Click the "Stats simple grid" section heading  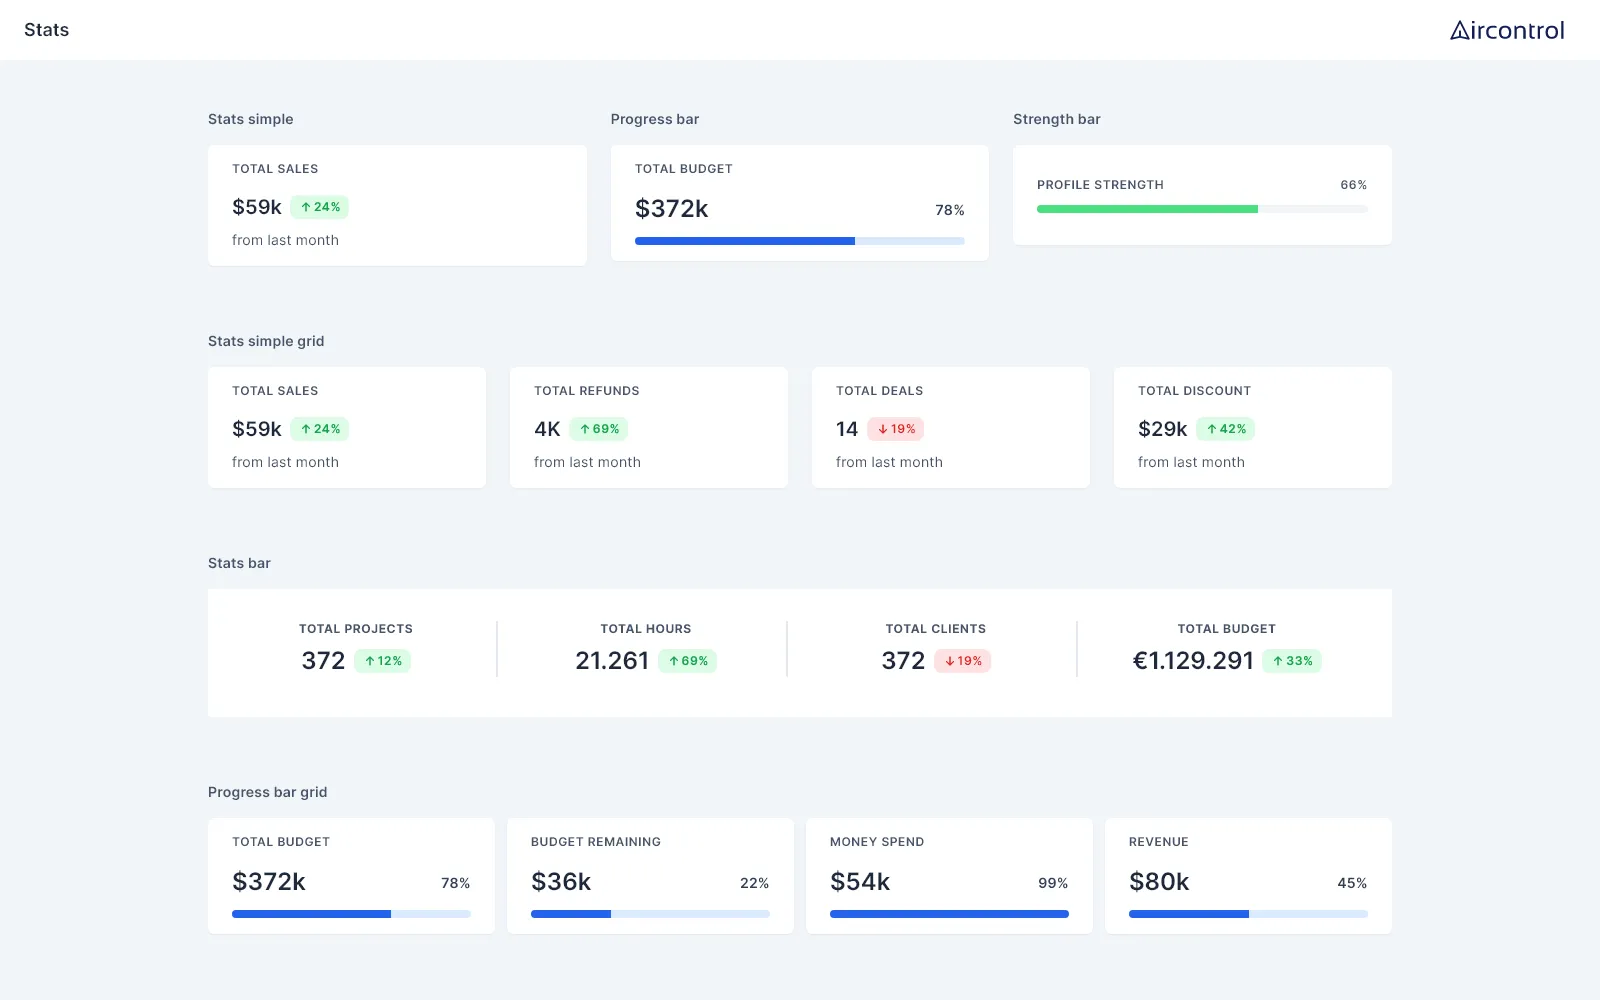coord(266,341)
